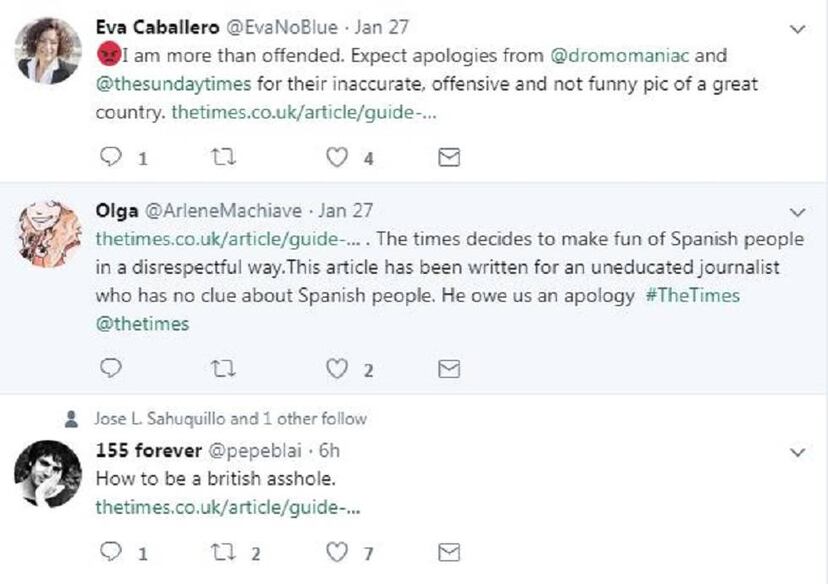Open the dropdown on 155 forever's tweet

797,451
